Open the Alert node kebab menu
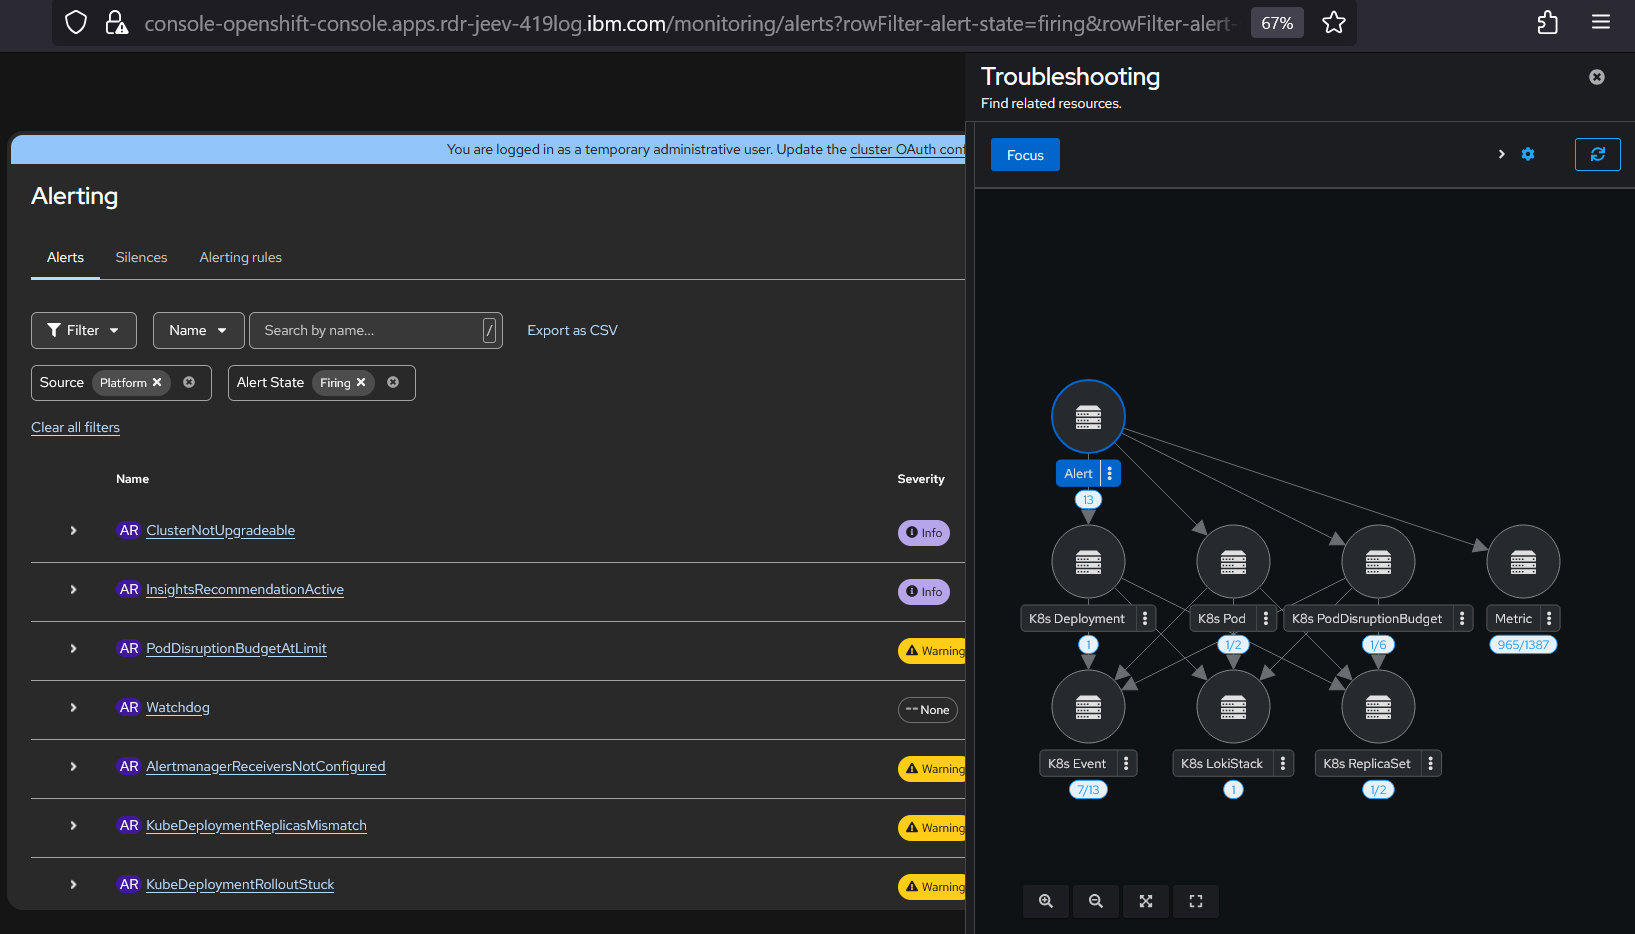Screen dimensions: 1635x934 coord(1110,473)
